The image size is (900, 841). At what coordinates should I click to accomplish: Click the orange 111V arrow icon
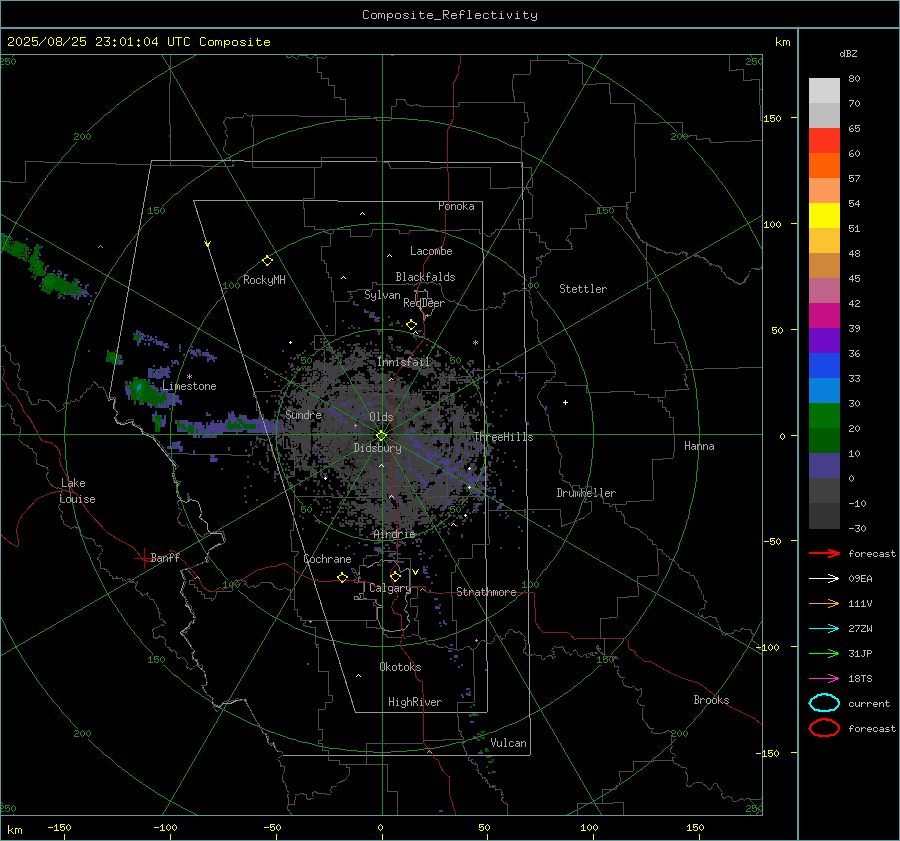pyautogui.click(x=824, y=603)
